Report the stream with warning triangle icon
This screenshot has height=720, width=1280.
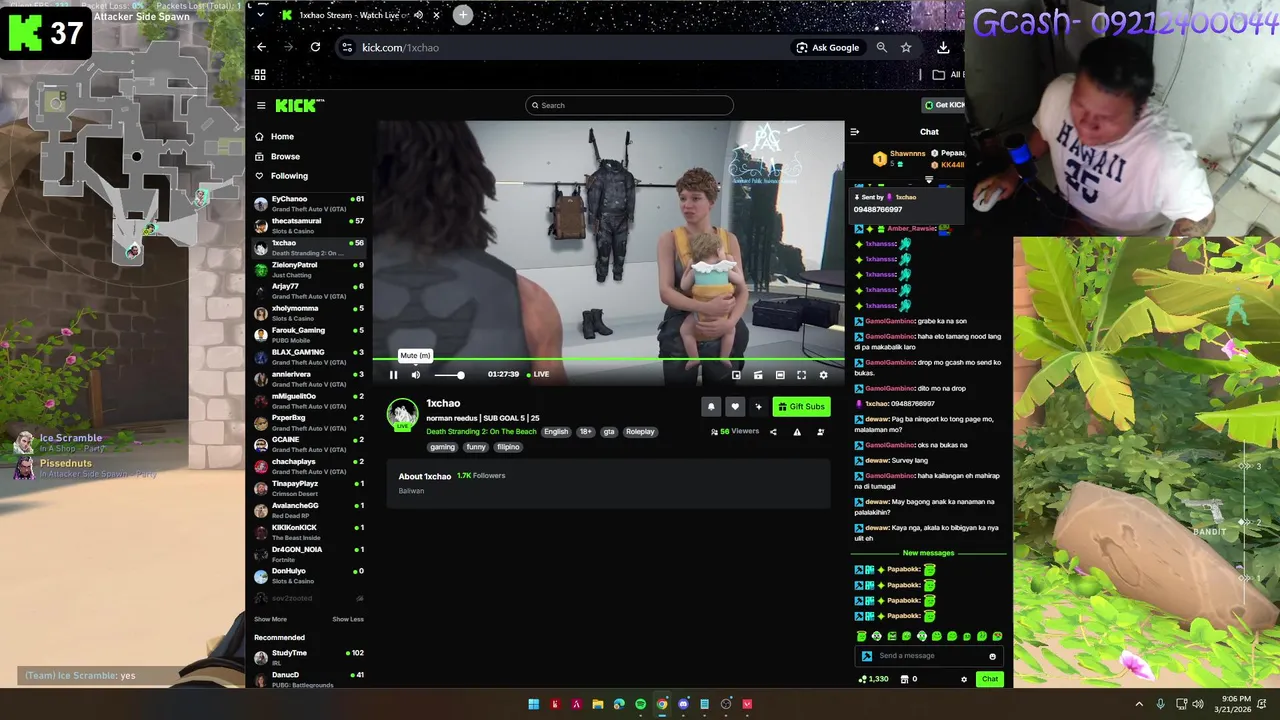point(797,432)
